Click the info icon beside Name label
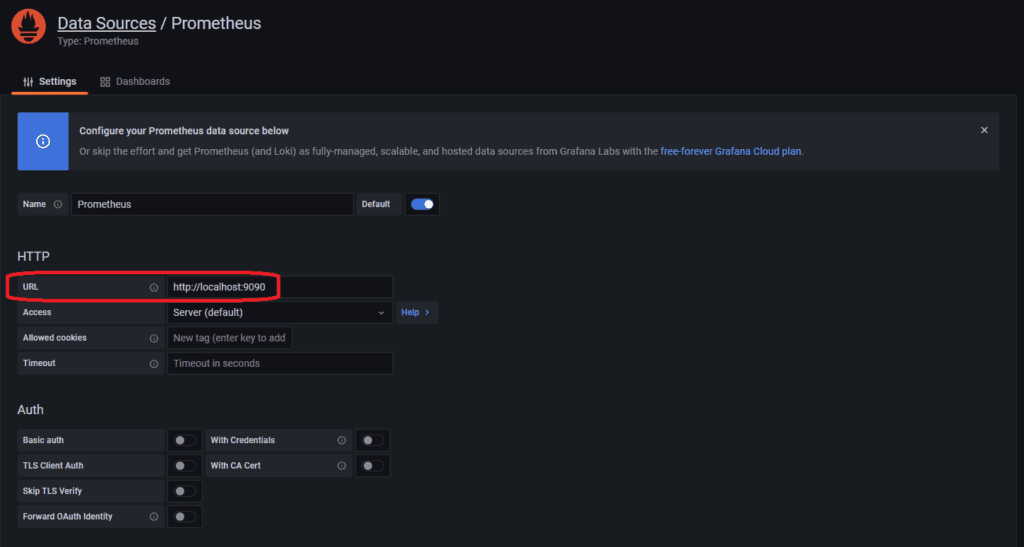This screenshot has width=1024, height=547. pyautogui.click(x=58, y=204)
